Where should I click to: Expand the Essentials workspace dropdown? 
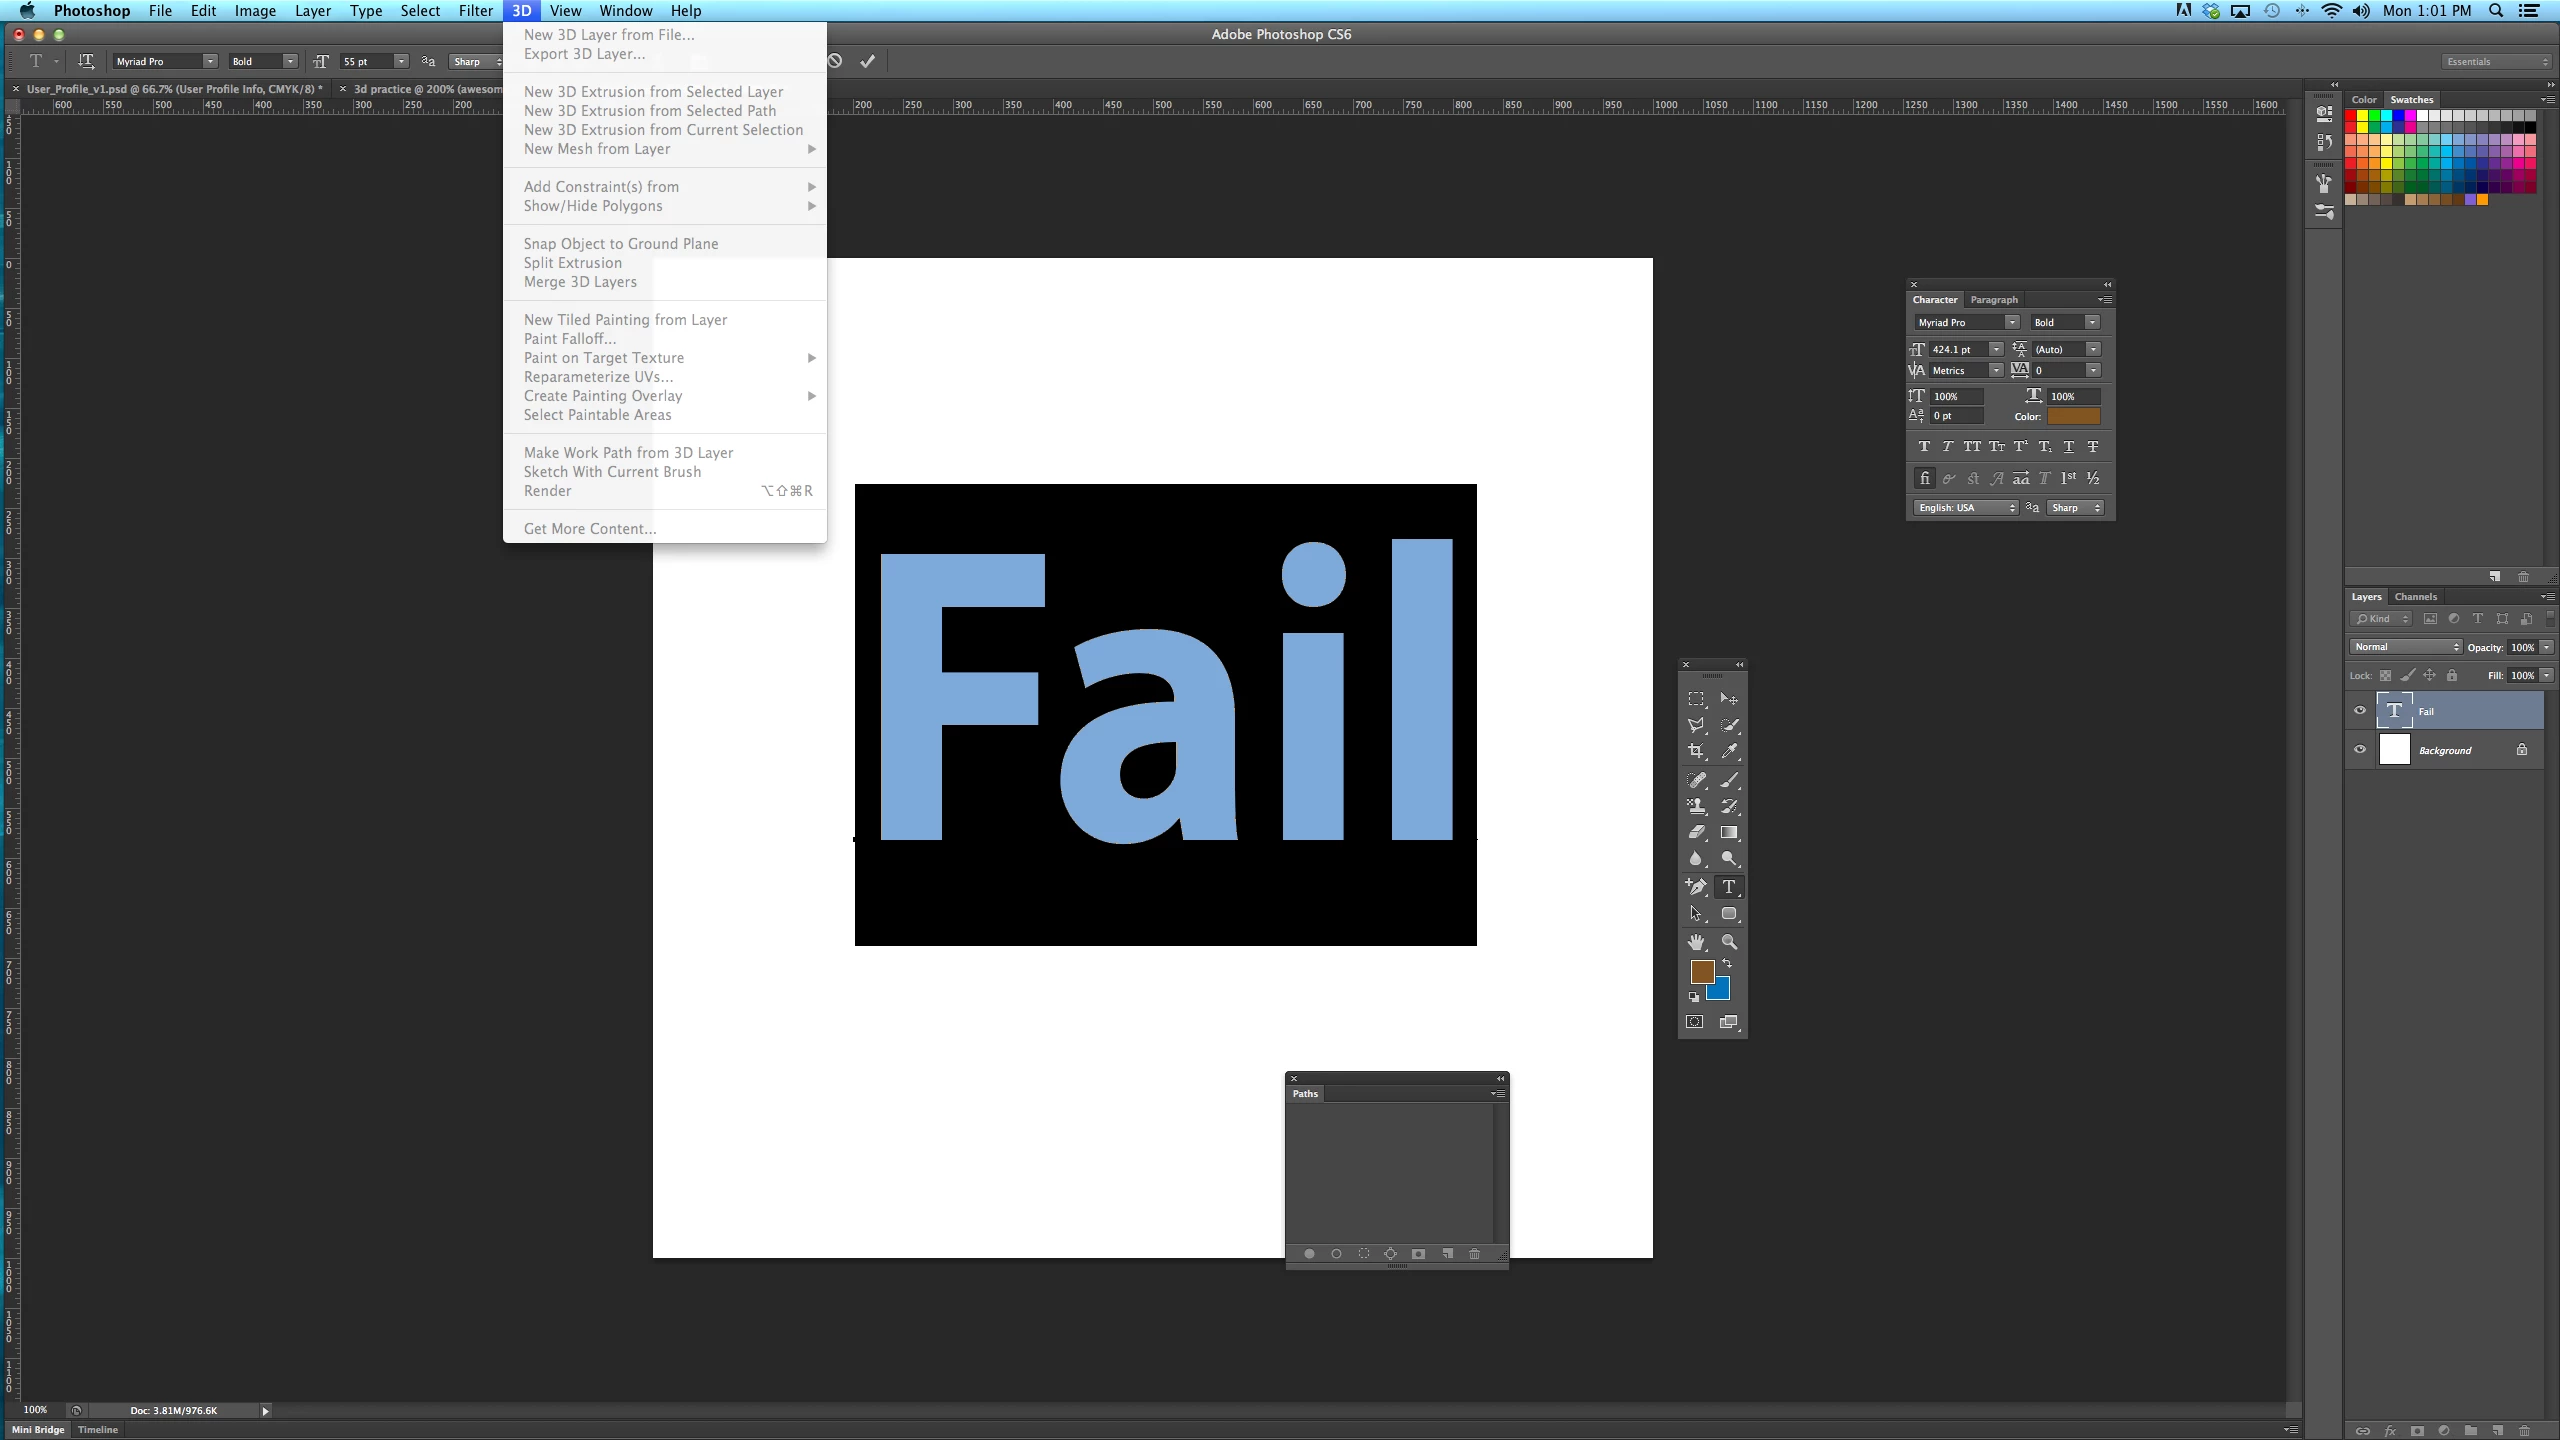[x=2497, y=61]
